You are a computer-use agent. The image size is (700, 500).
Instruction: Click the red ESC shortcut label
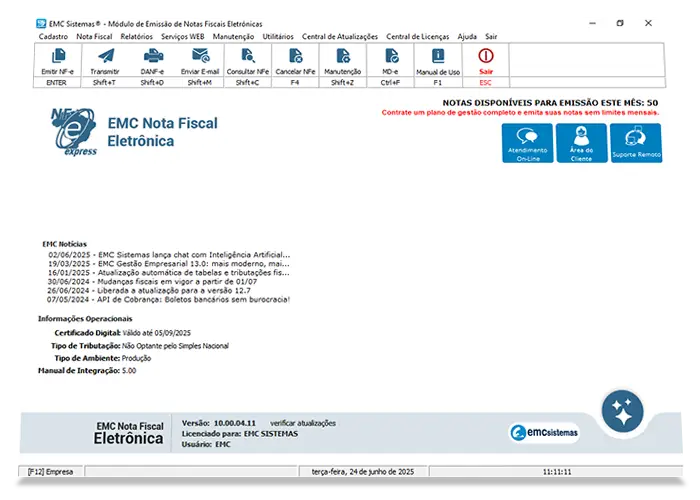point(485,83)
